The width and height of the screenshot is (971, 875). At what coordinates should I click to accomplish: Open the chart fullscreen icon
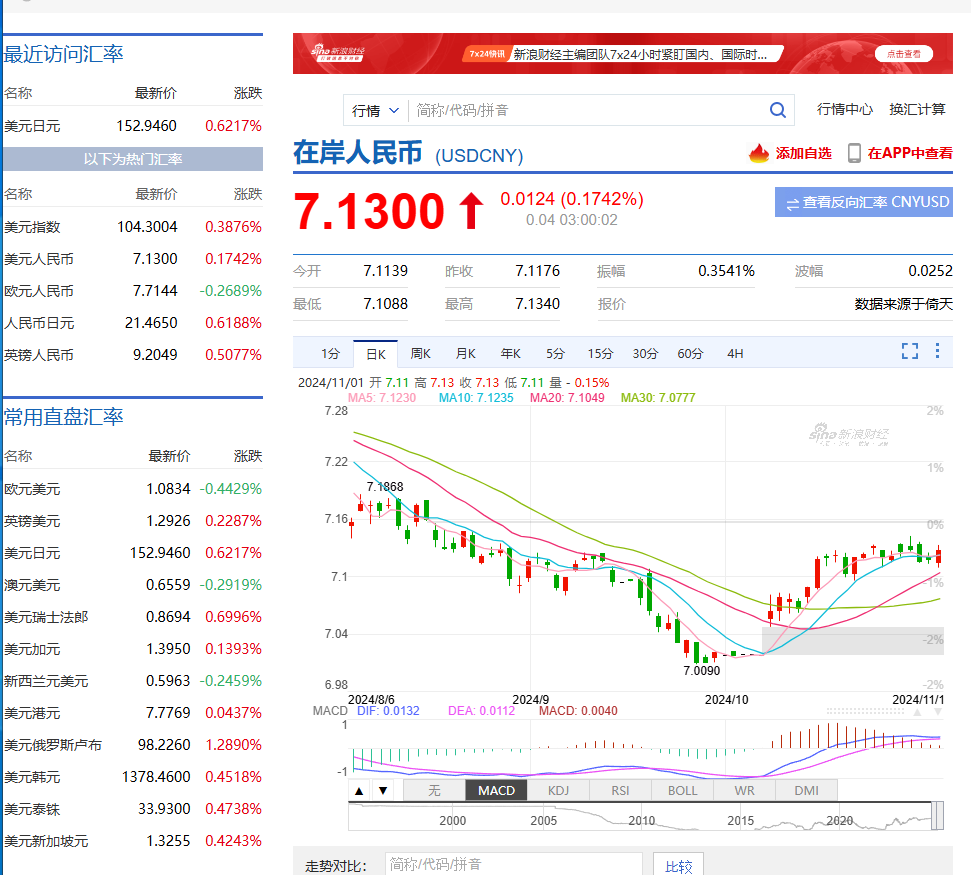[910, 351]
